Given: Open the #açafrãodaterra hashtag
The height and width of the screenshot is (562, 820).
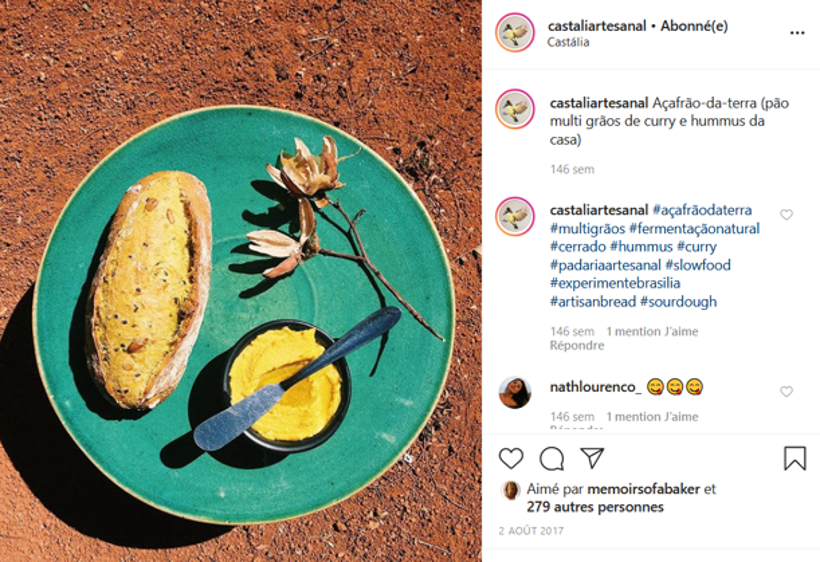Looking at the screenshot, I should (702, 210).
